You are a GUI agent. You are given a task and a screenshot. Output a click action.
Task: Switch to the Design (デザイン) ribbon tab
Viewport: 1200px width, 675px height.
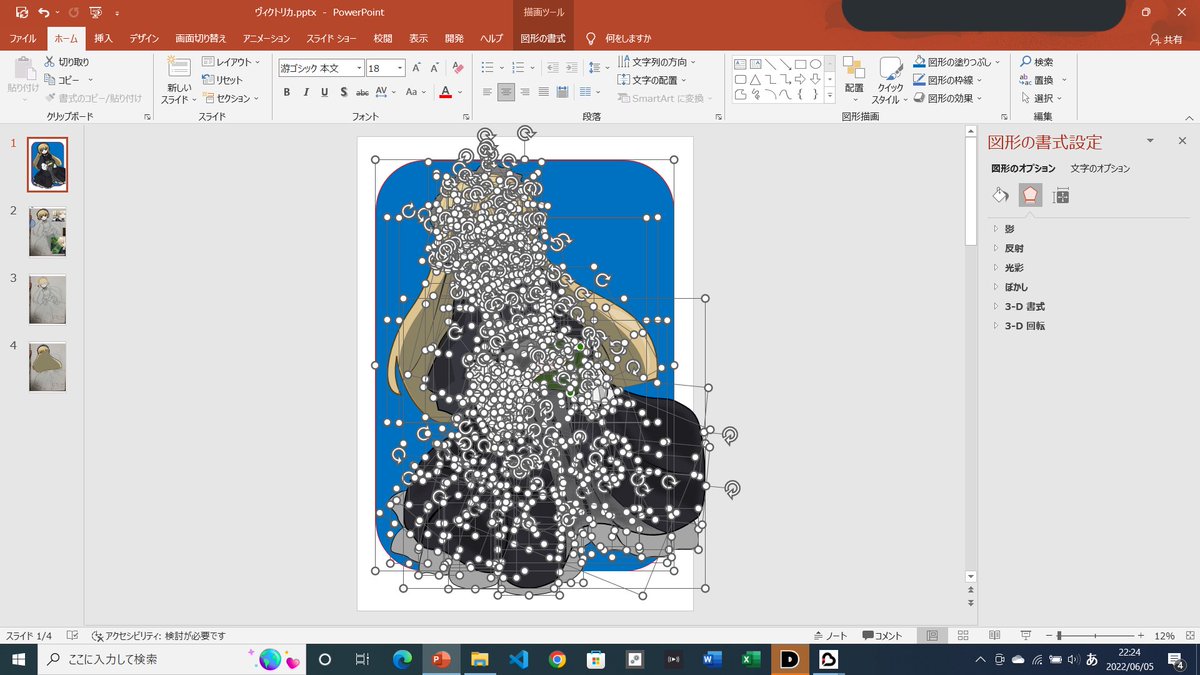point(146,38)
